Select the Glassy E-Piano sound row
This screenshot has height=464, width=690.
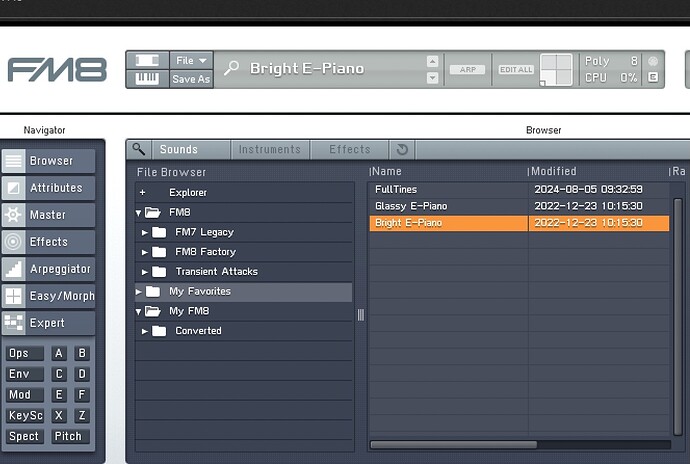pos(519,206)
